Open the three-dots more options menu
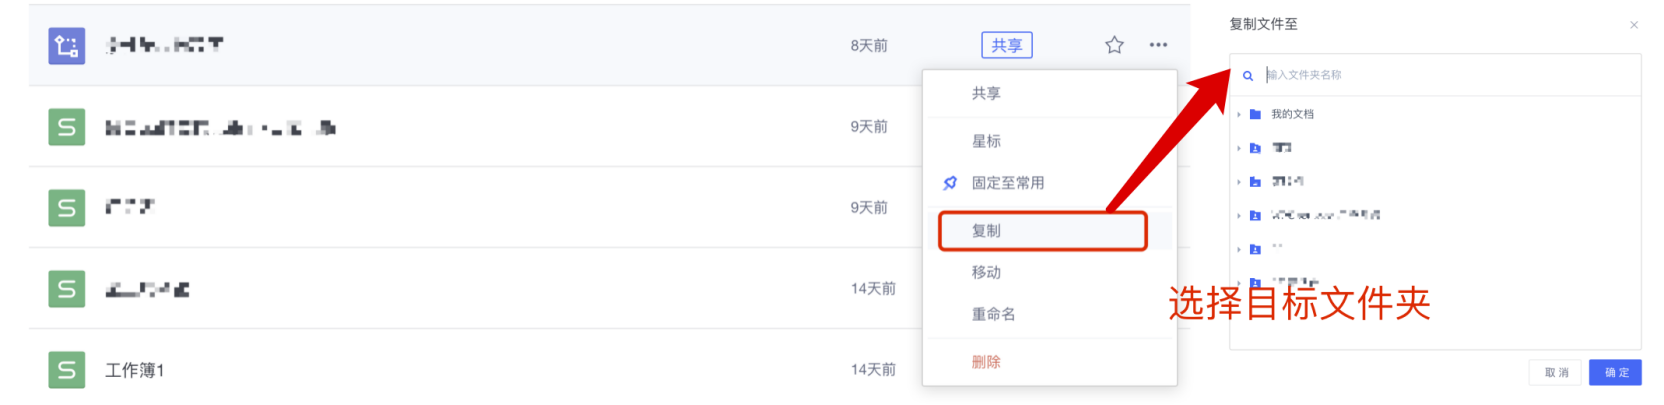Viewport: 1664px width, 405px height. point(1158,45)
